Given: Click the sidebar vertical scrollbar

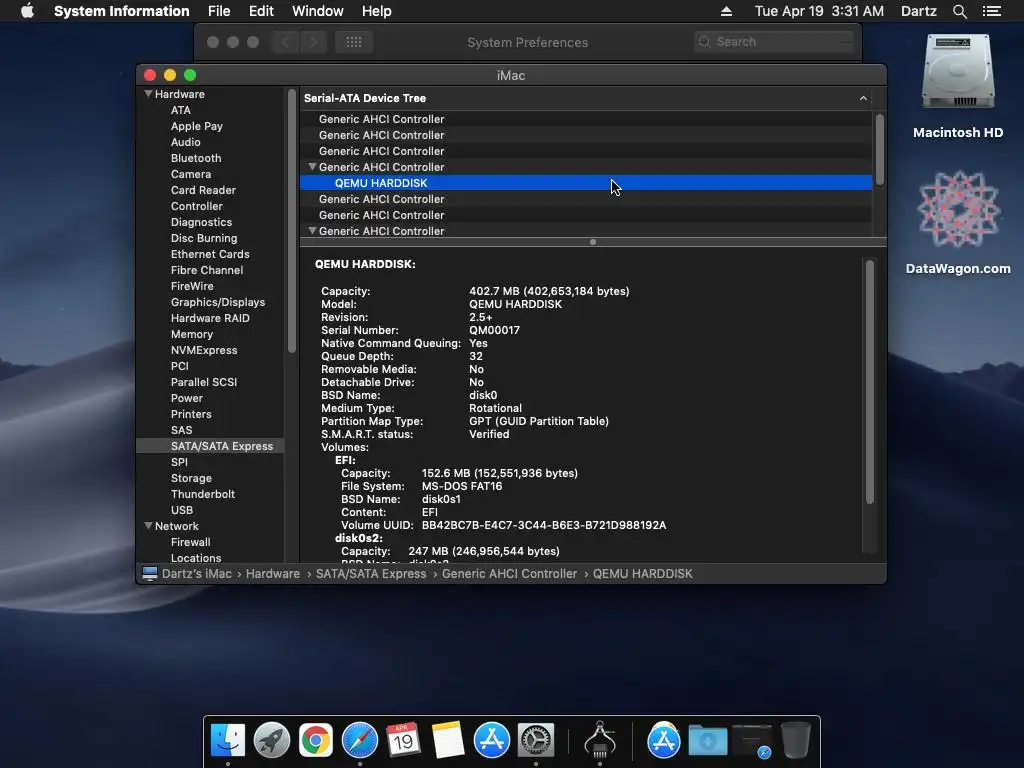Looking at the screenshot, I should (x=291, y=222).
